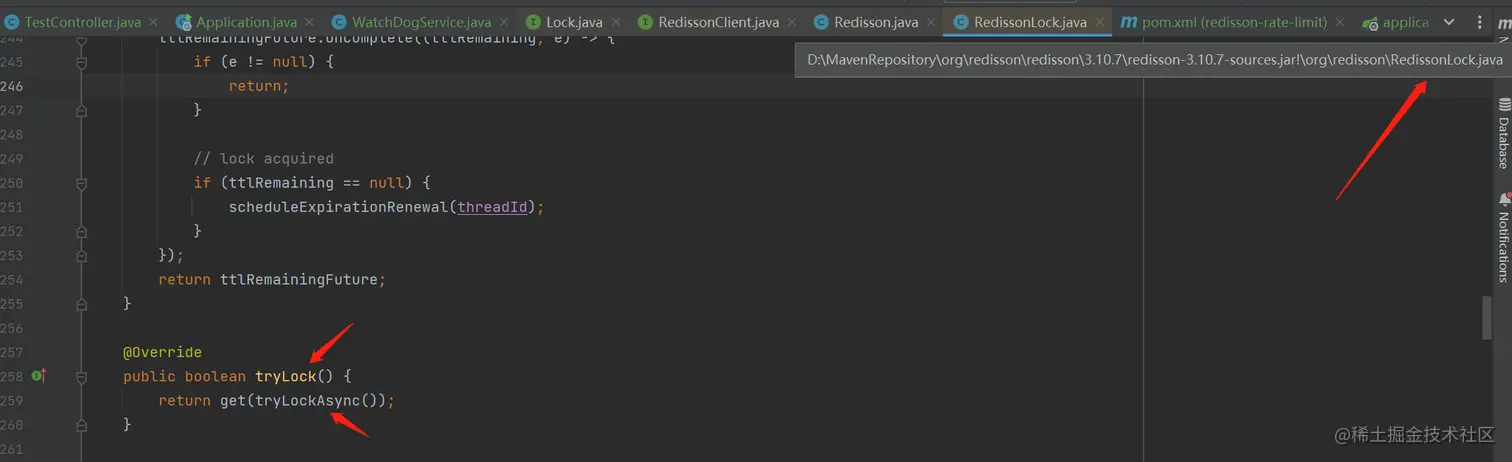Close the Application.java tab
1512x462 pixels.
tap(307, 22)
